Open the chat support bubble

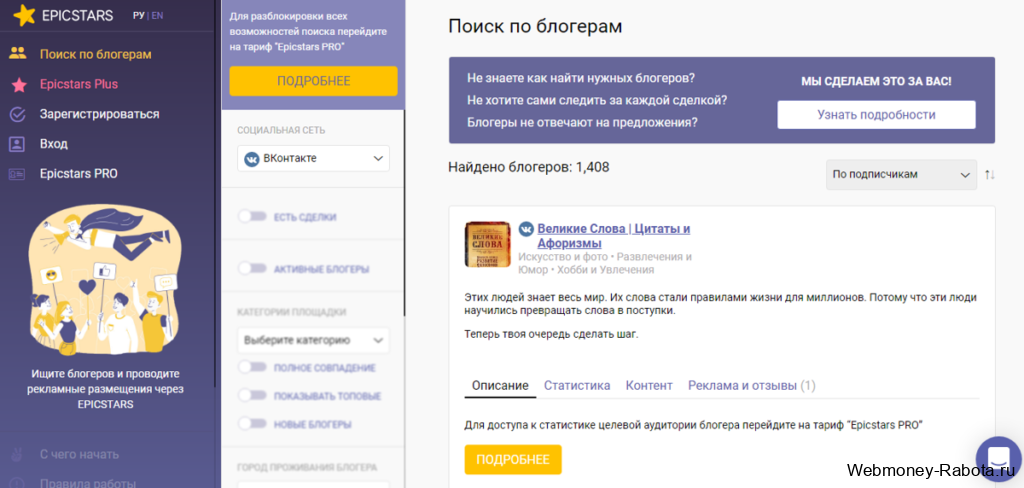click(x=999, y=459)
